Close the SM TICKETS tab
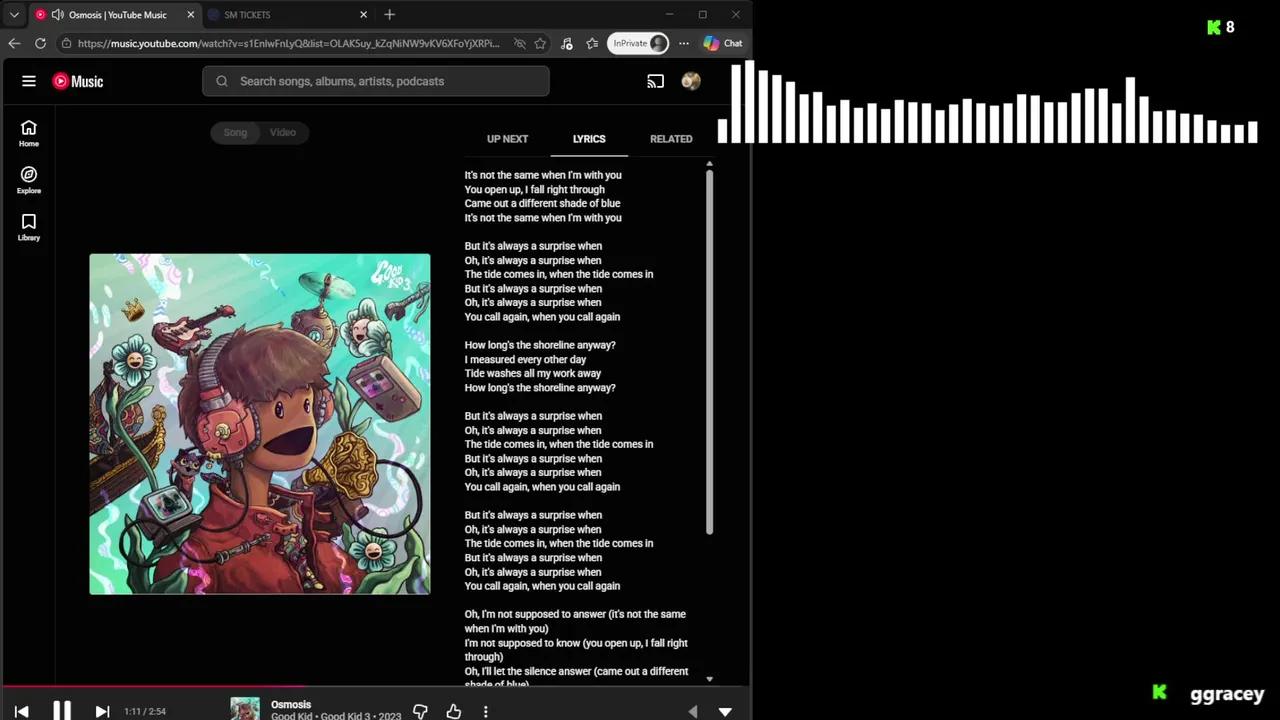 [x=363, y=15]
